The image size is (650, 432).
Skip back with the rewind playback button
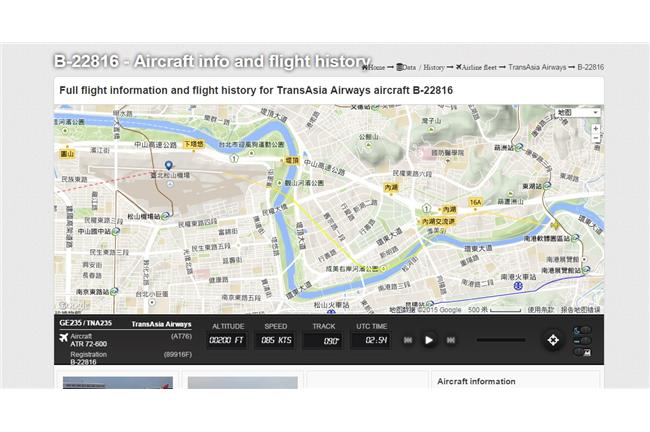point(408,340)
